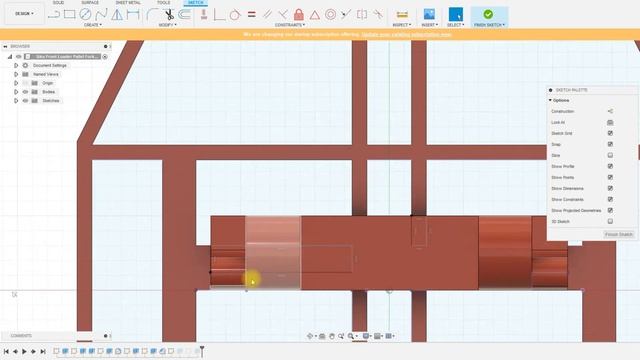Hide the Sketches folder with its eye icon

[25, 100]
